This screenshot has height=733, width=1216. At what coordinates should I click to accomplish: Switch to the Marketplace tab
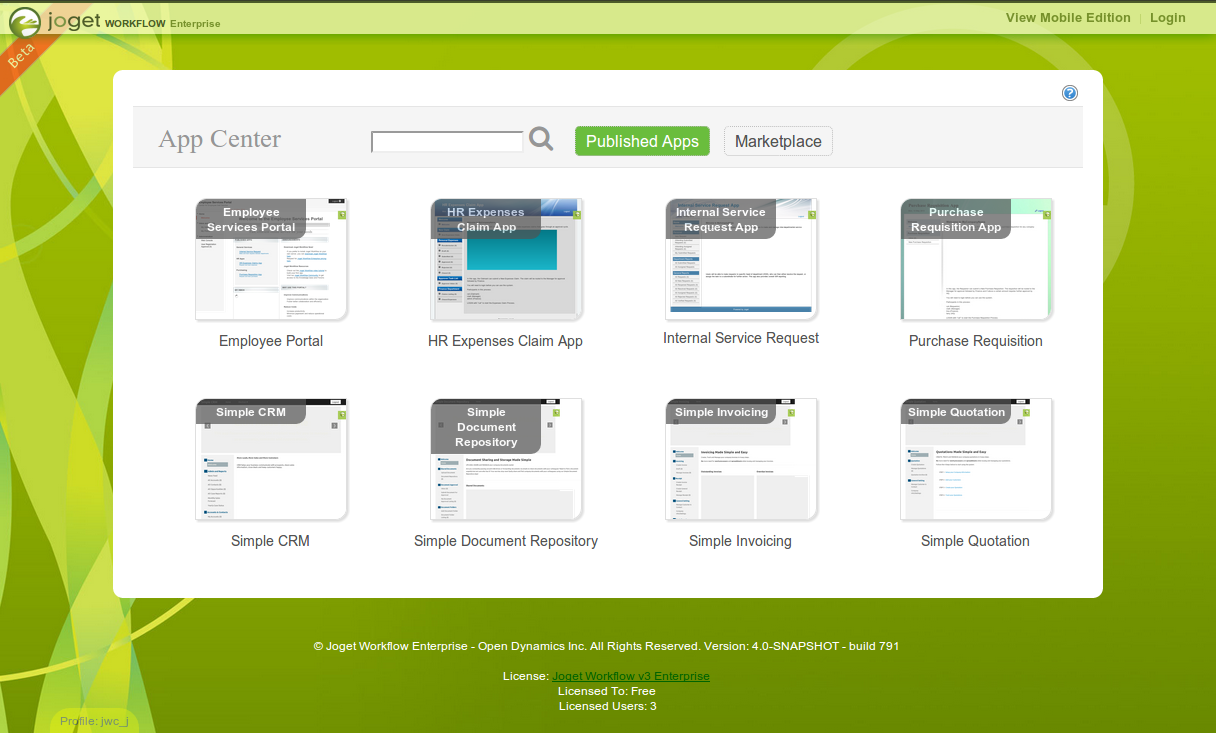click(x=778, y=141)
